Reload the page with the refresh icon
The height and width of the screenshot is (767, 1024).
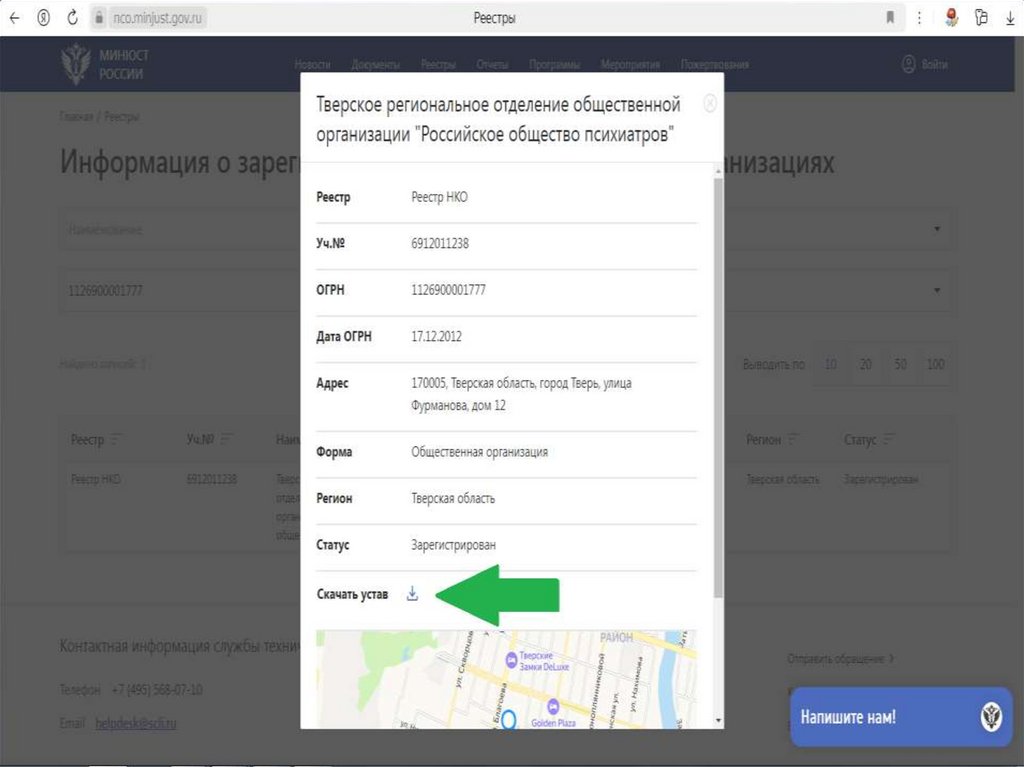pos(72,18)
